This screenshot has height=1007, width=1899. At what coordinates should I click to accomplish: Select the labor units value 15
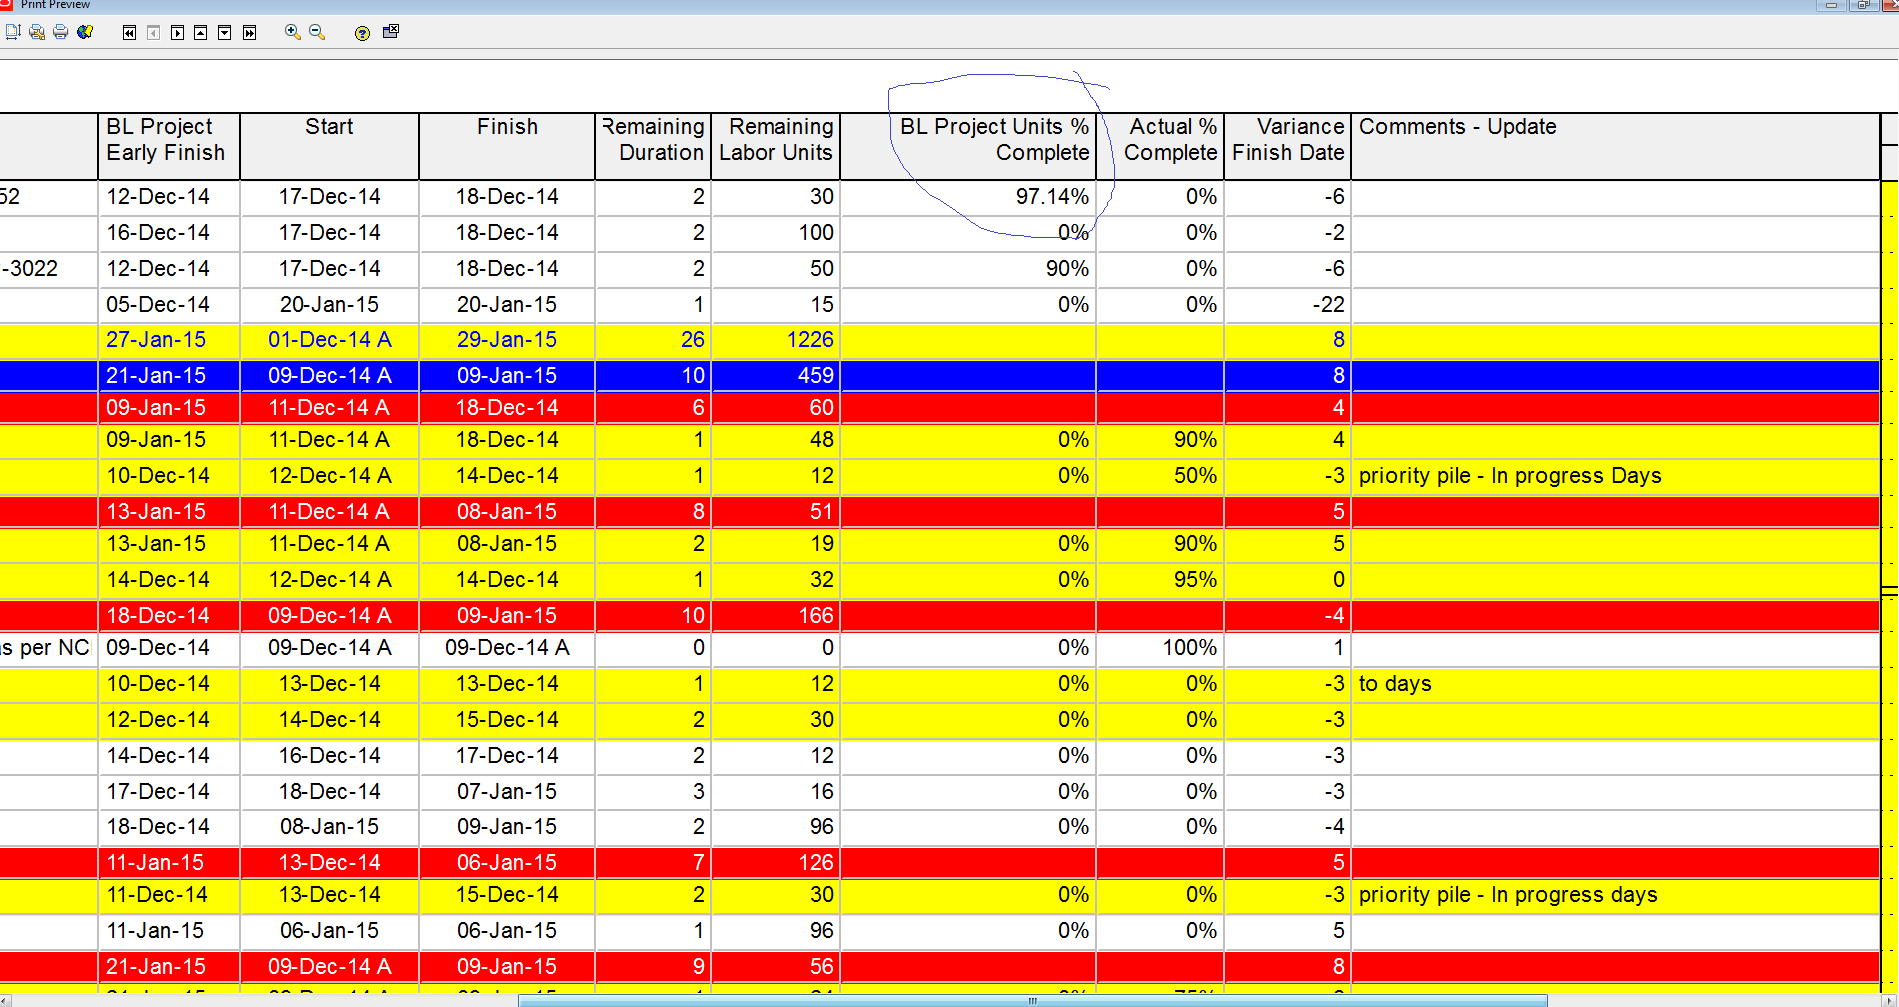pos(775,305)
